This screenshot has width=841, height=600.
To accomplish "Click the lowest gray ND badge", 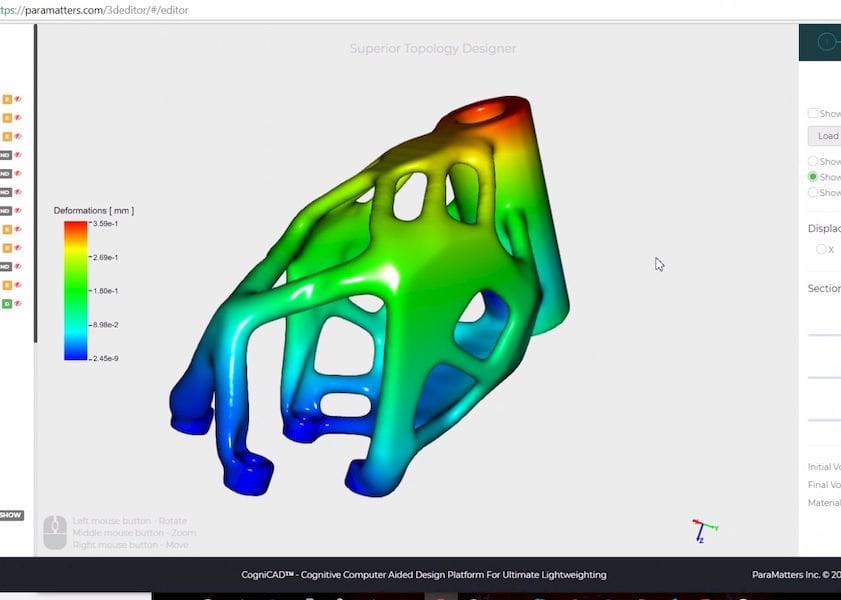I will click(6, 266).
